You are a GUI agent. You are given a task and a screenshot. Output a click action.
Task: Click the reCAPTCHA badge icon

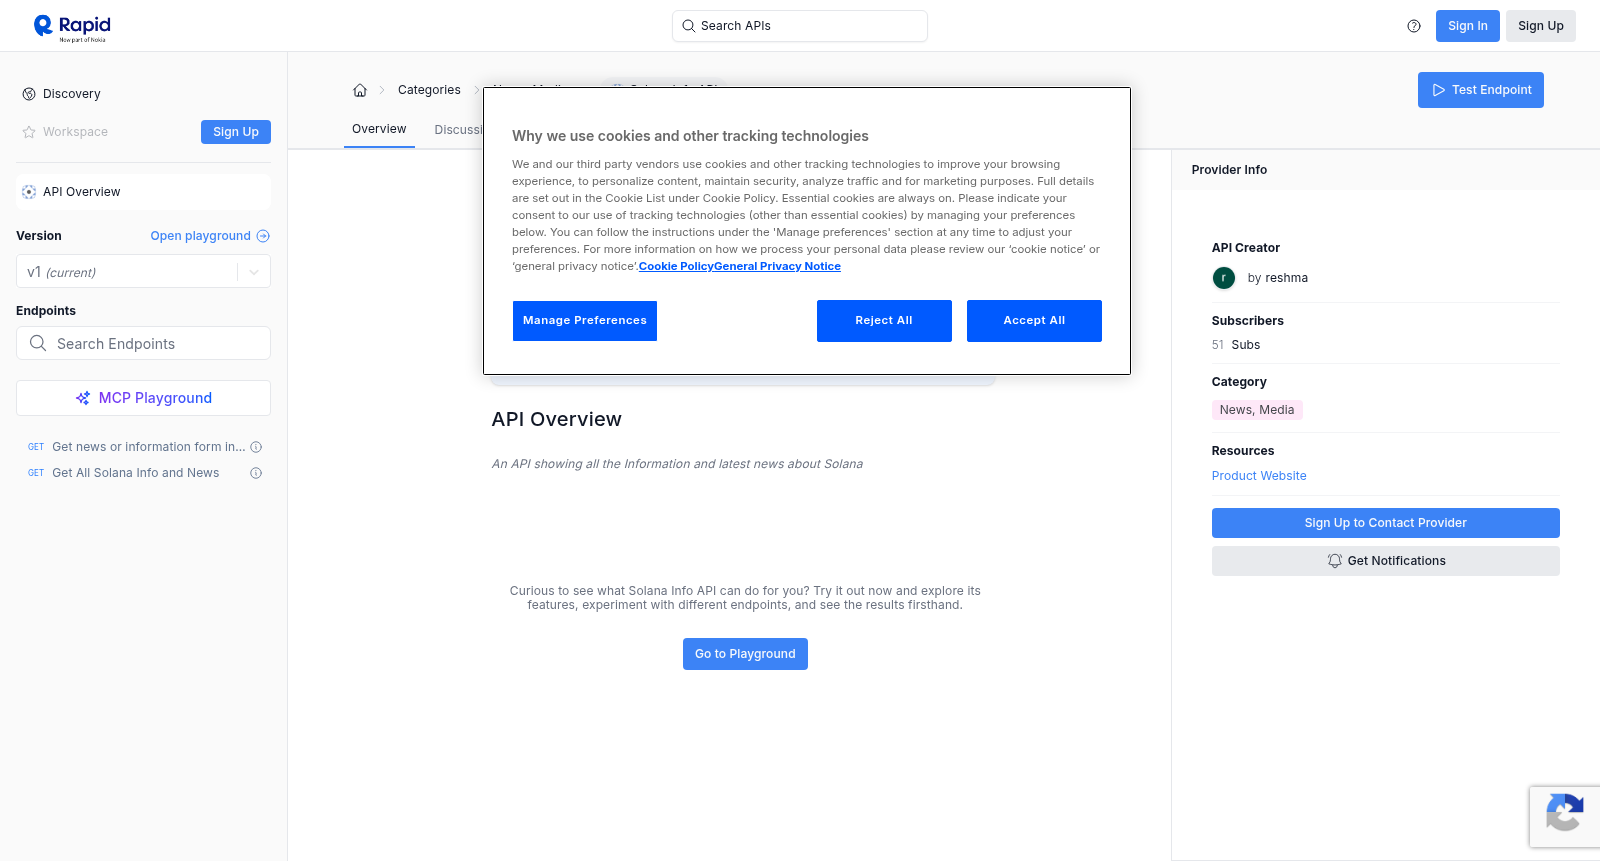(1564, 817)
